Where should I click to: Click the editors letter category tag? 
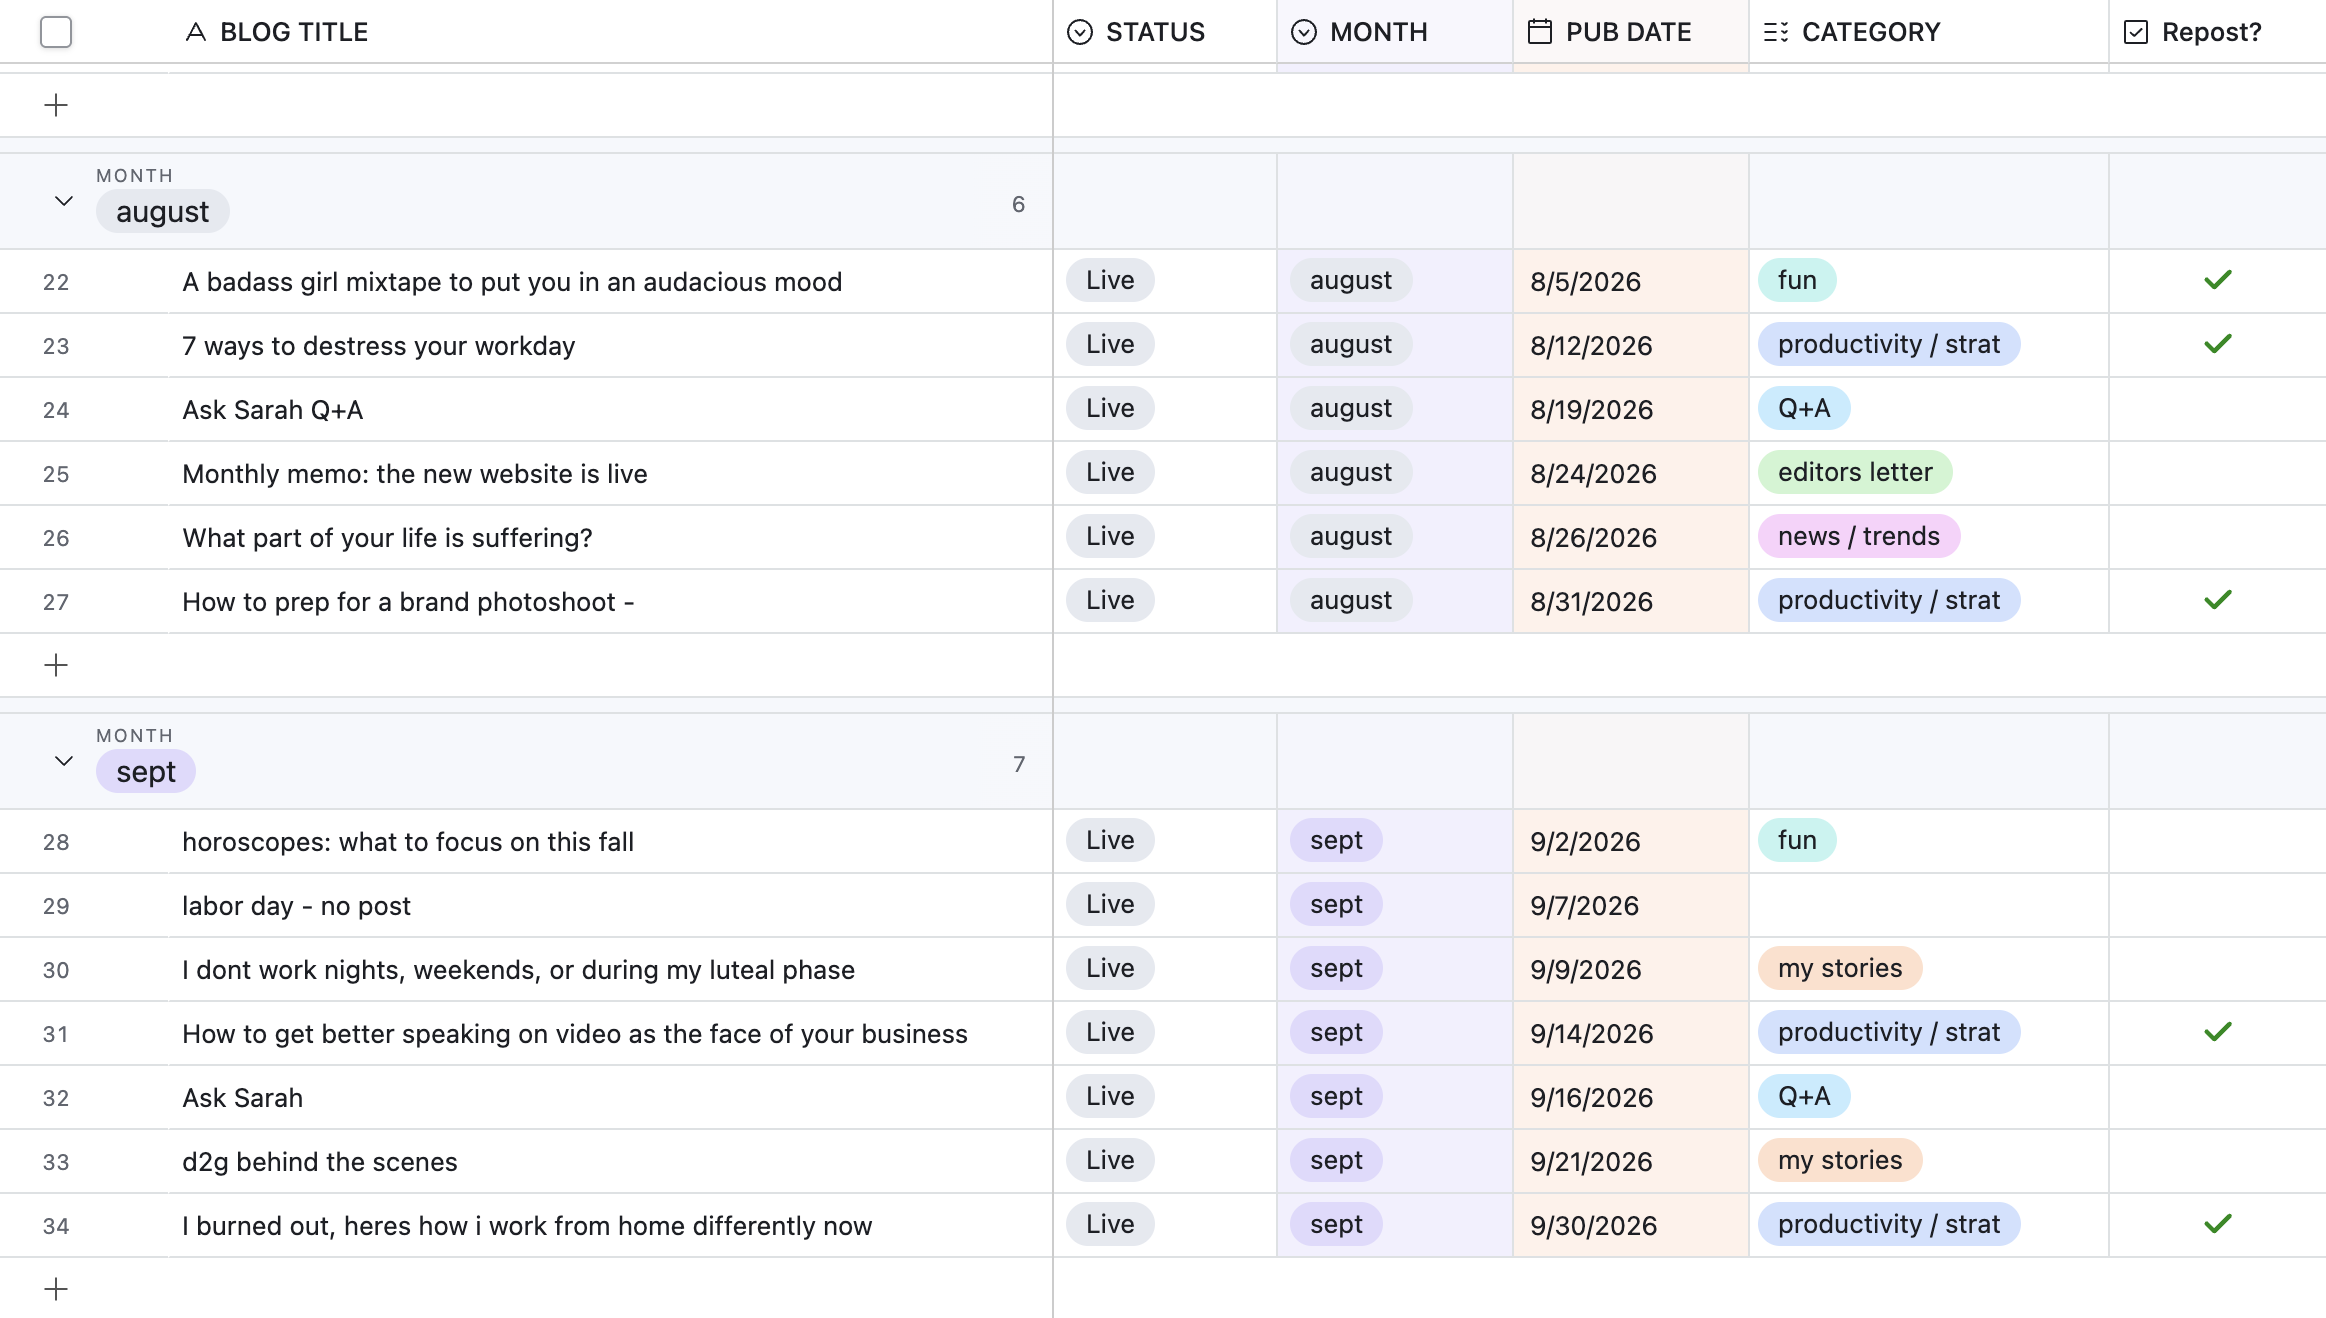pos(1855,472)
